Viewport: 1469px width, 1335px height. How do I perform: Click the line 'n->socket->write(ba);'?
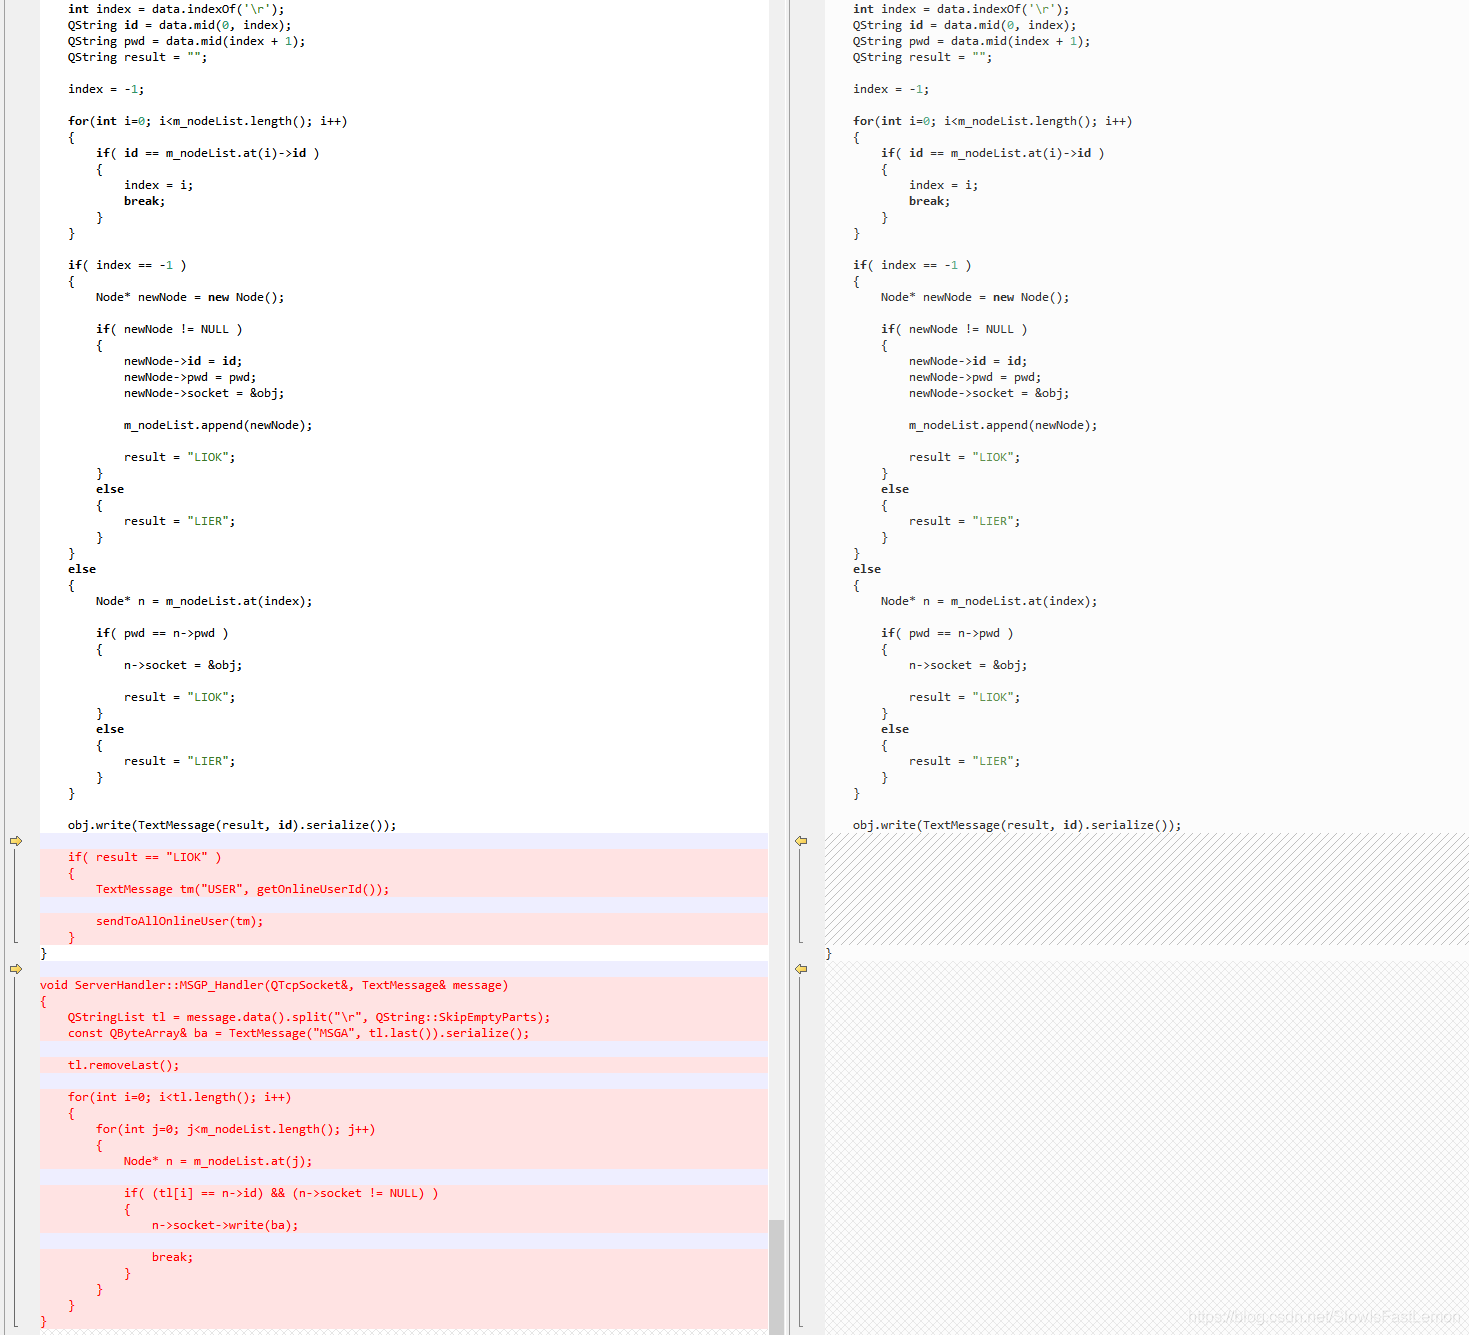click(x=225, y=1225)
